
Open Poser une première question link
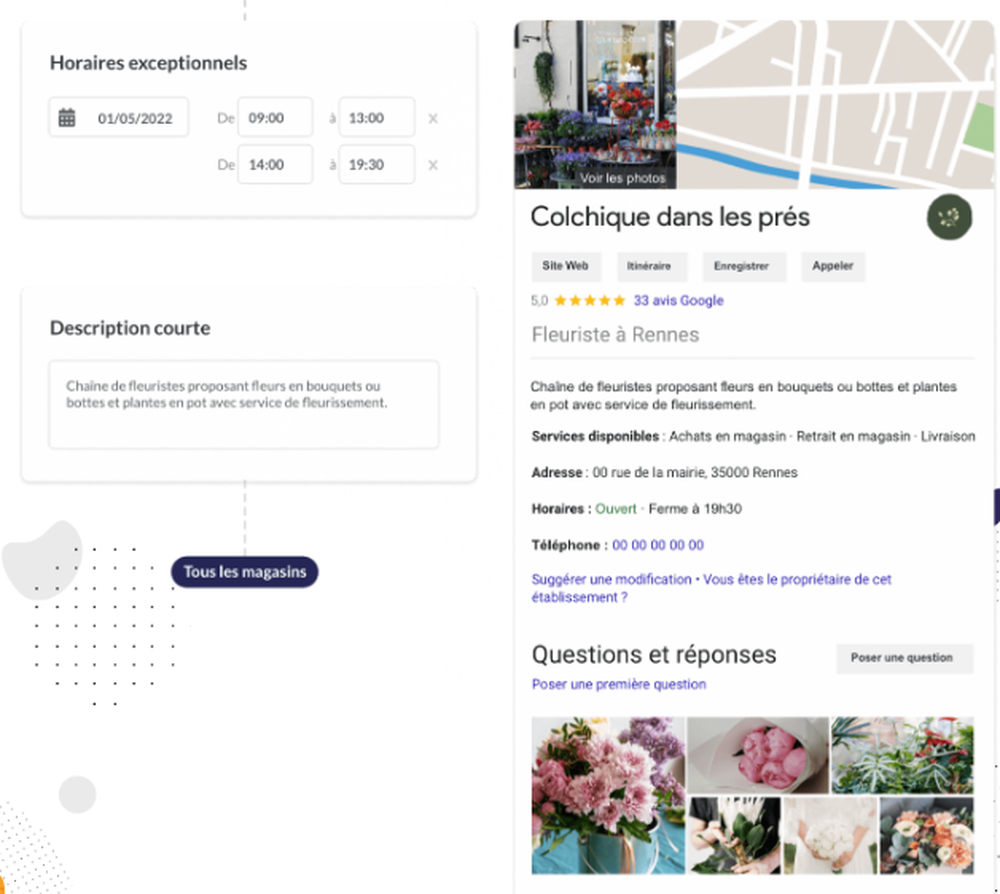[x=619, y=684]
